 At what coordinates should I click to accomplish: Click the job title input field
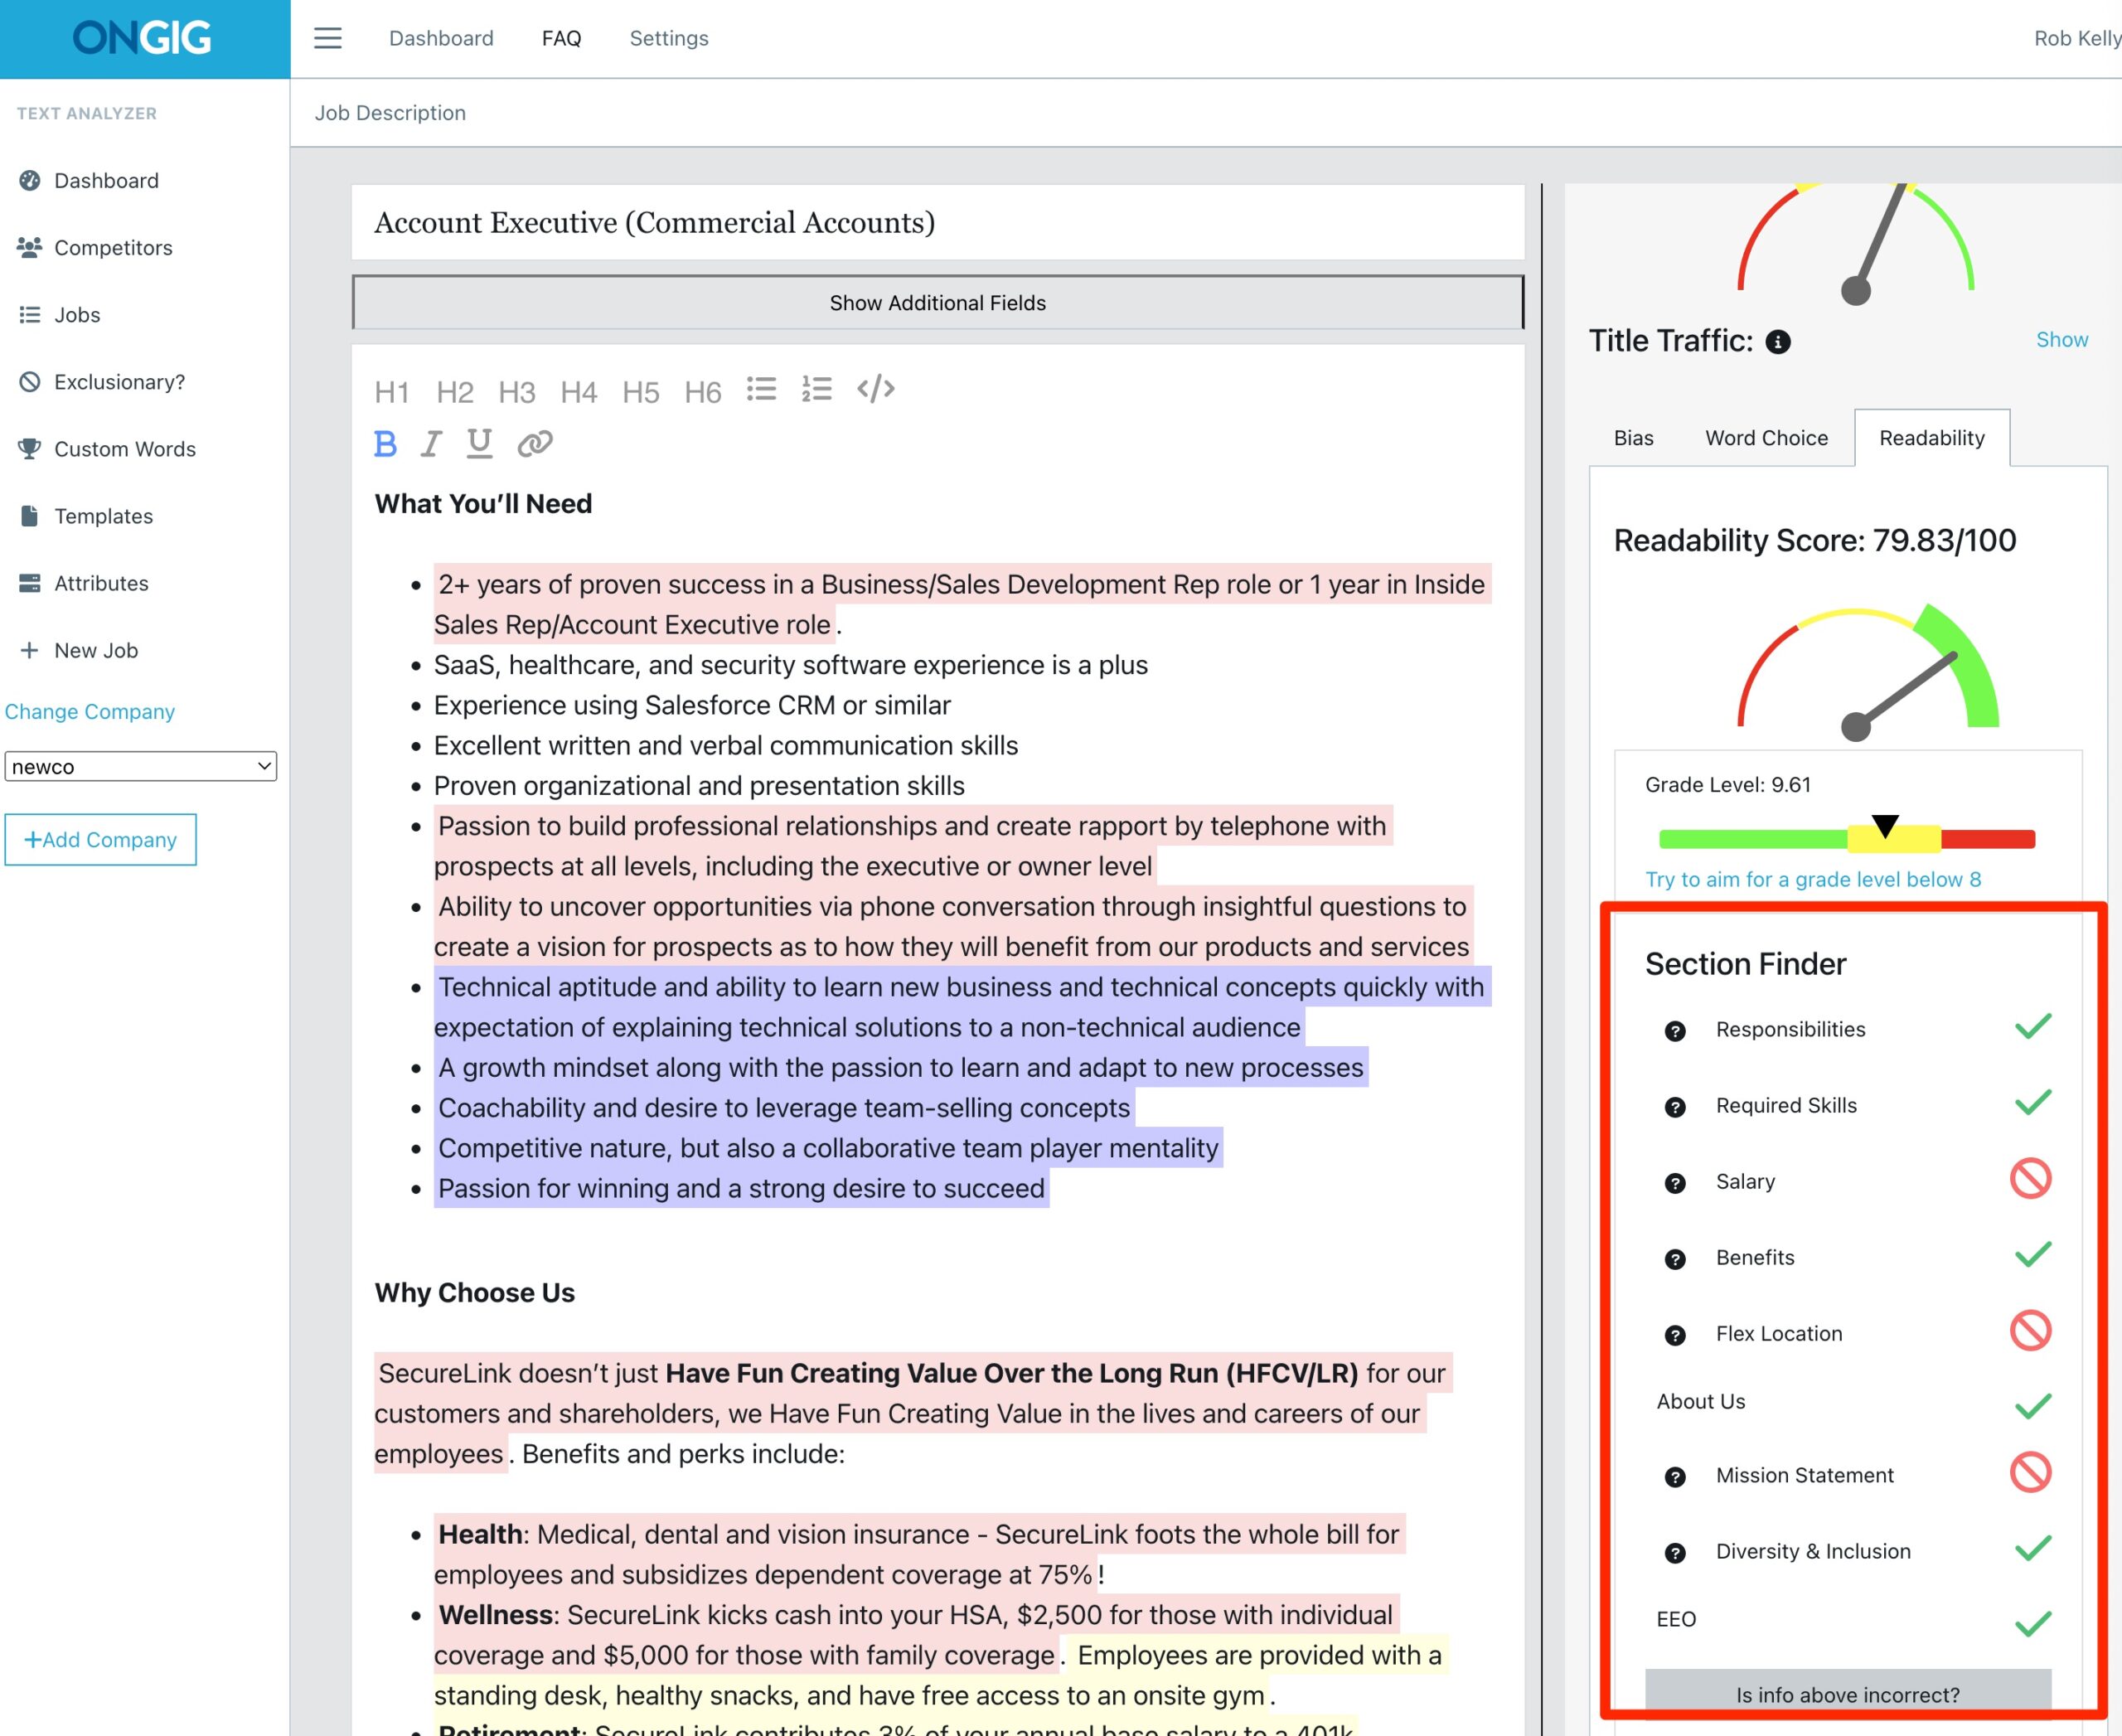coord(937,222)
